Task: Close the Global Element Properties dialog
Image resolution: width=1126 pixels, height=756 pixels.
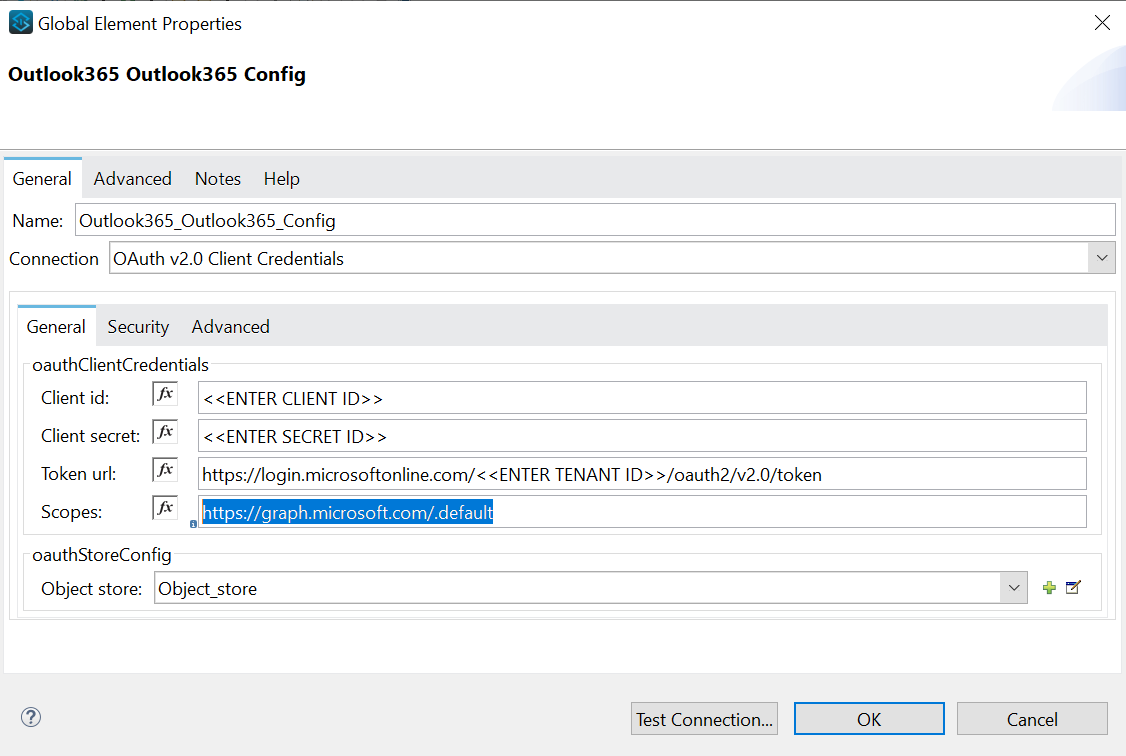Action: coord(1102,22)
